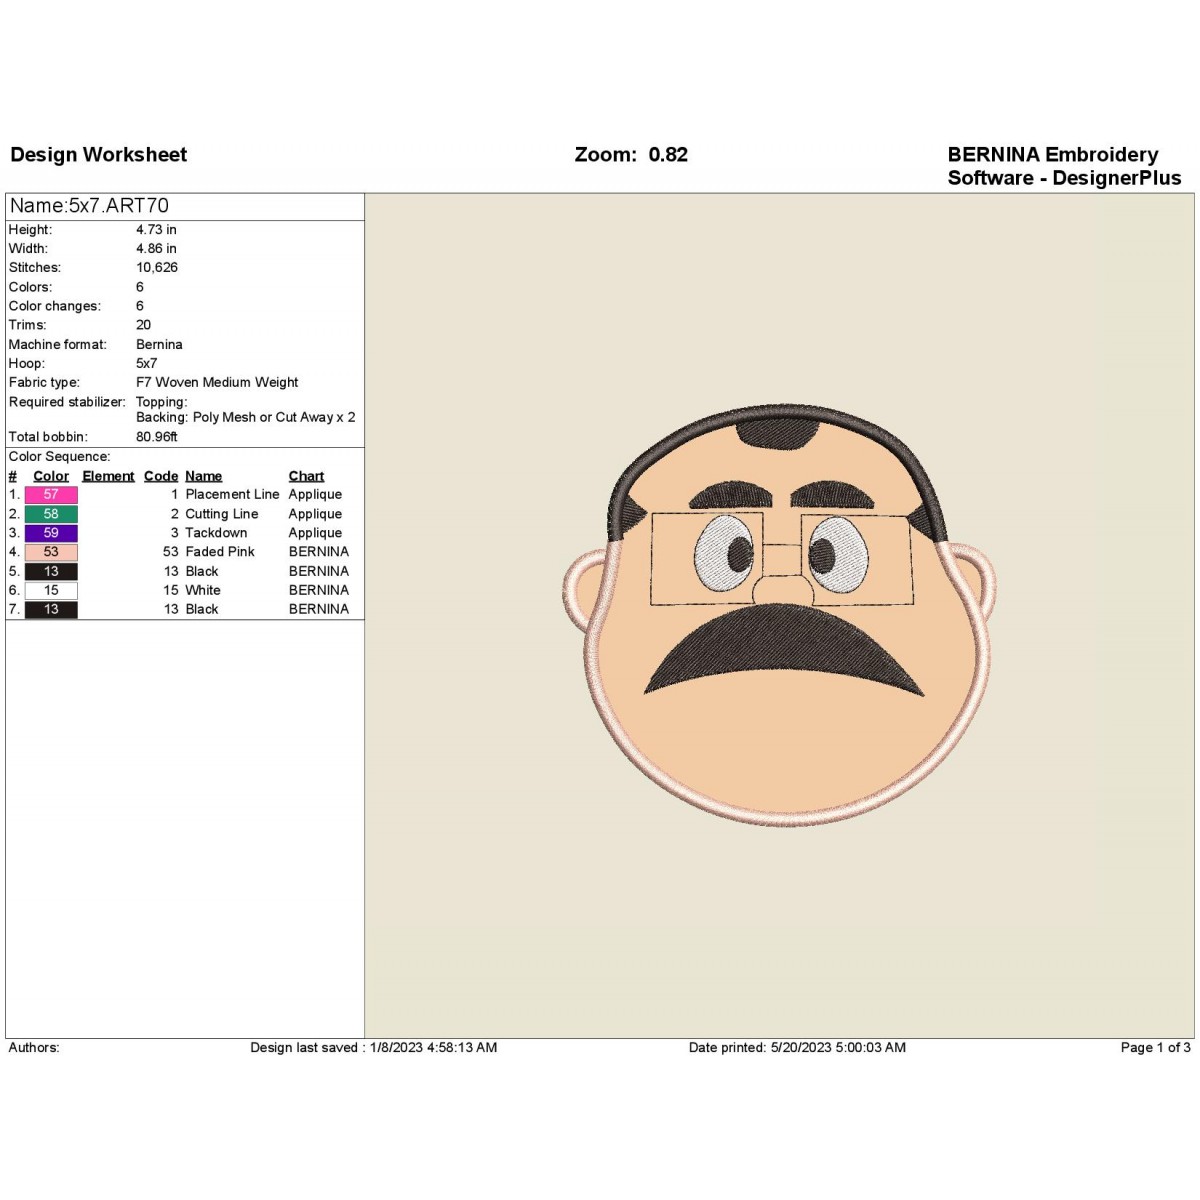The width and height of the screenshot is (1200, 1200).
Task: Click the Color Sequence: label
Action: (59, 456)
